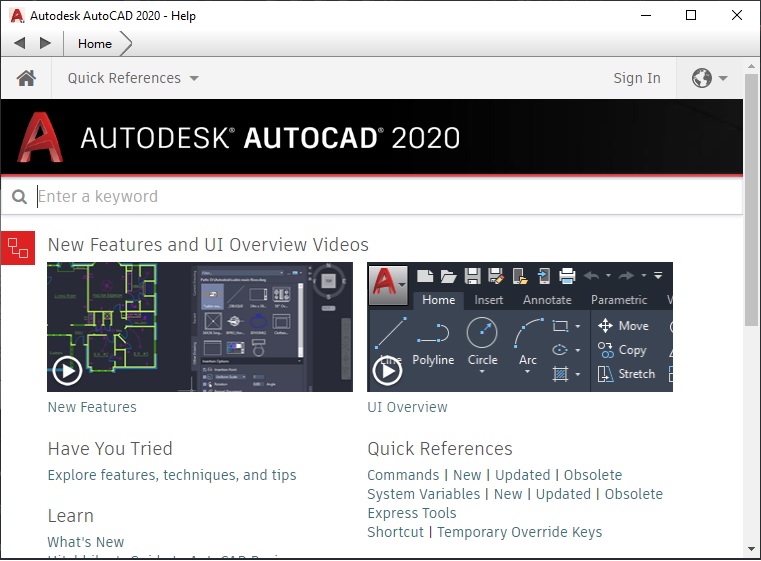This screenshot has width=761, height=561.
Task: Click the Insert ribbon tab in thumbnail
Action: (488, 300)
